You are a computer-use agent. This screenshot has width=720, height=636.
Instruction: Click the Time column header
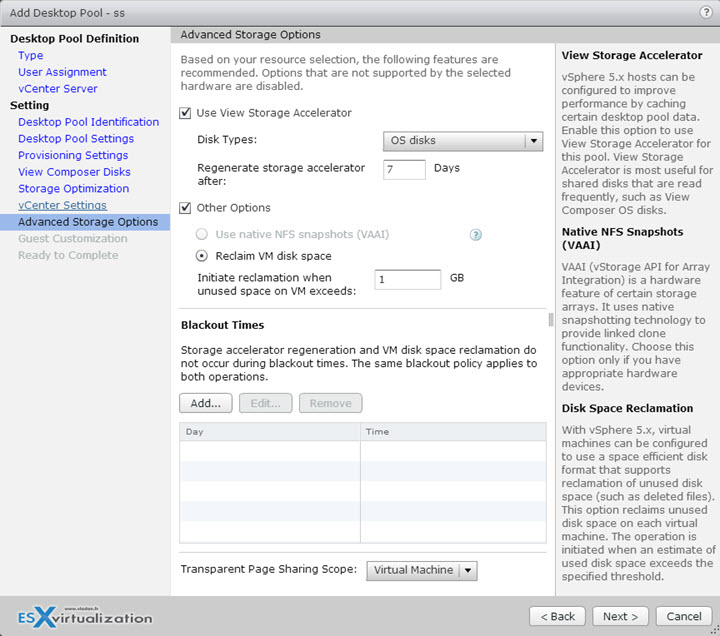[454, 432]
